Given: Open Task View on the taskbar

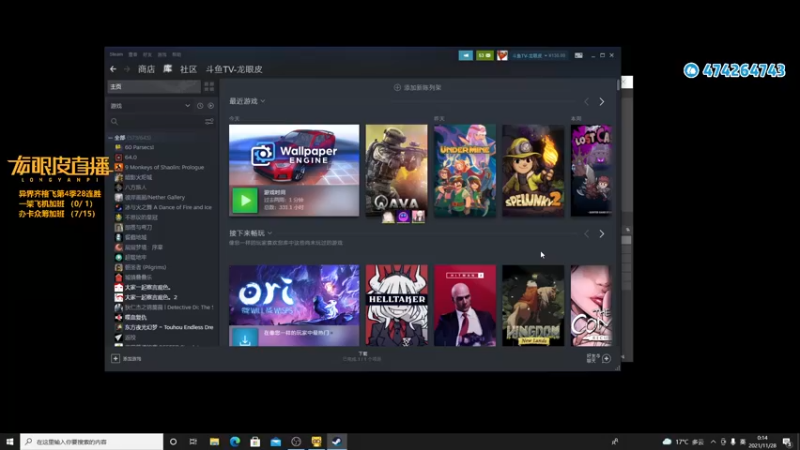Looking at the screenshot, I should point(193,442).
